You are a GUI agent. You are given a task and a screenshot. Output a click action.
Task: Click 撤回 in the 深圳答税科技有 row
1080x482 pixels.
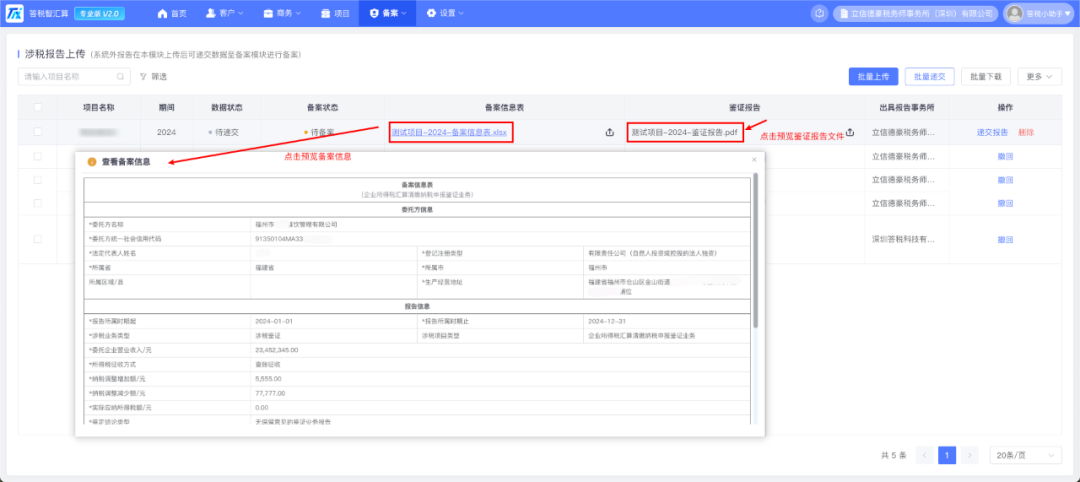point(1005,240)
